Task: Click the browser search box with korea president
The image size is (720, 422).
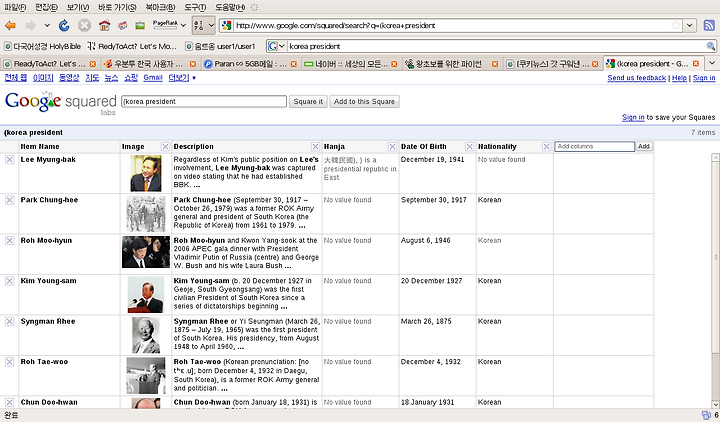Action: click(x=496, y=46)
